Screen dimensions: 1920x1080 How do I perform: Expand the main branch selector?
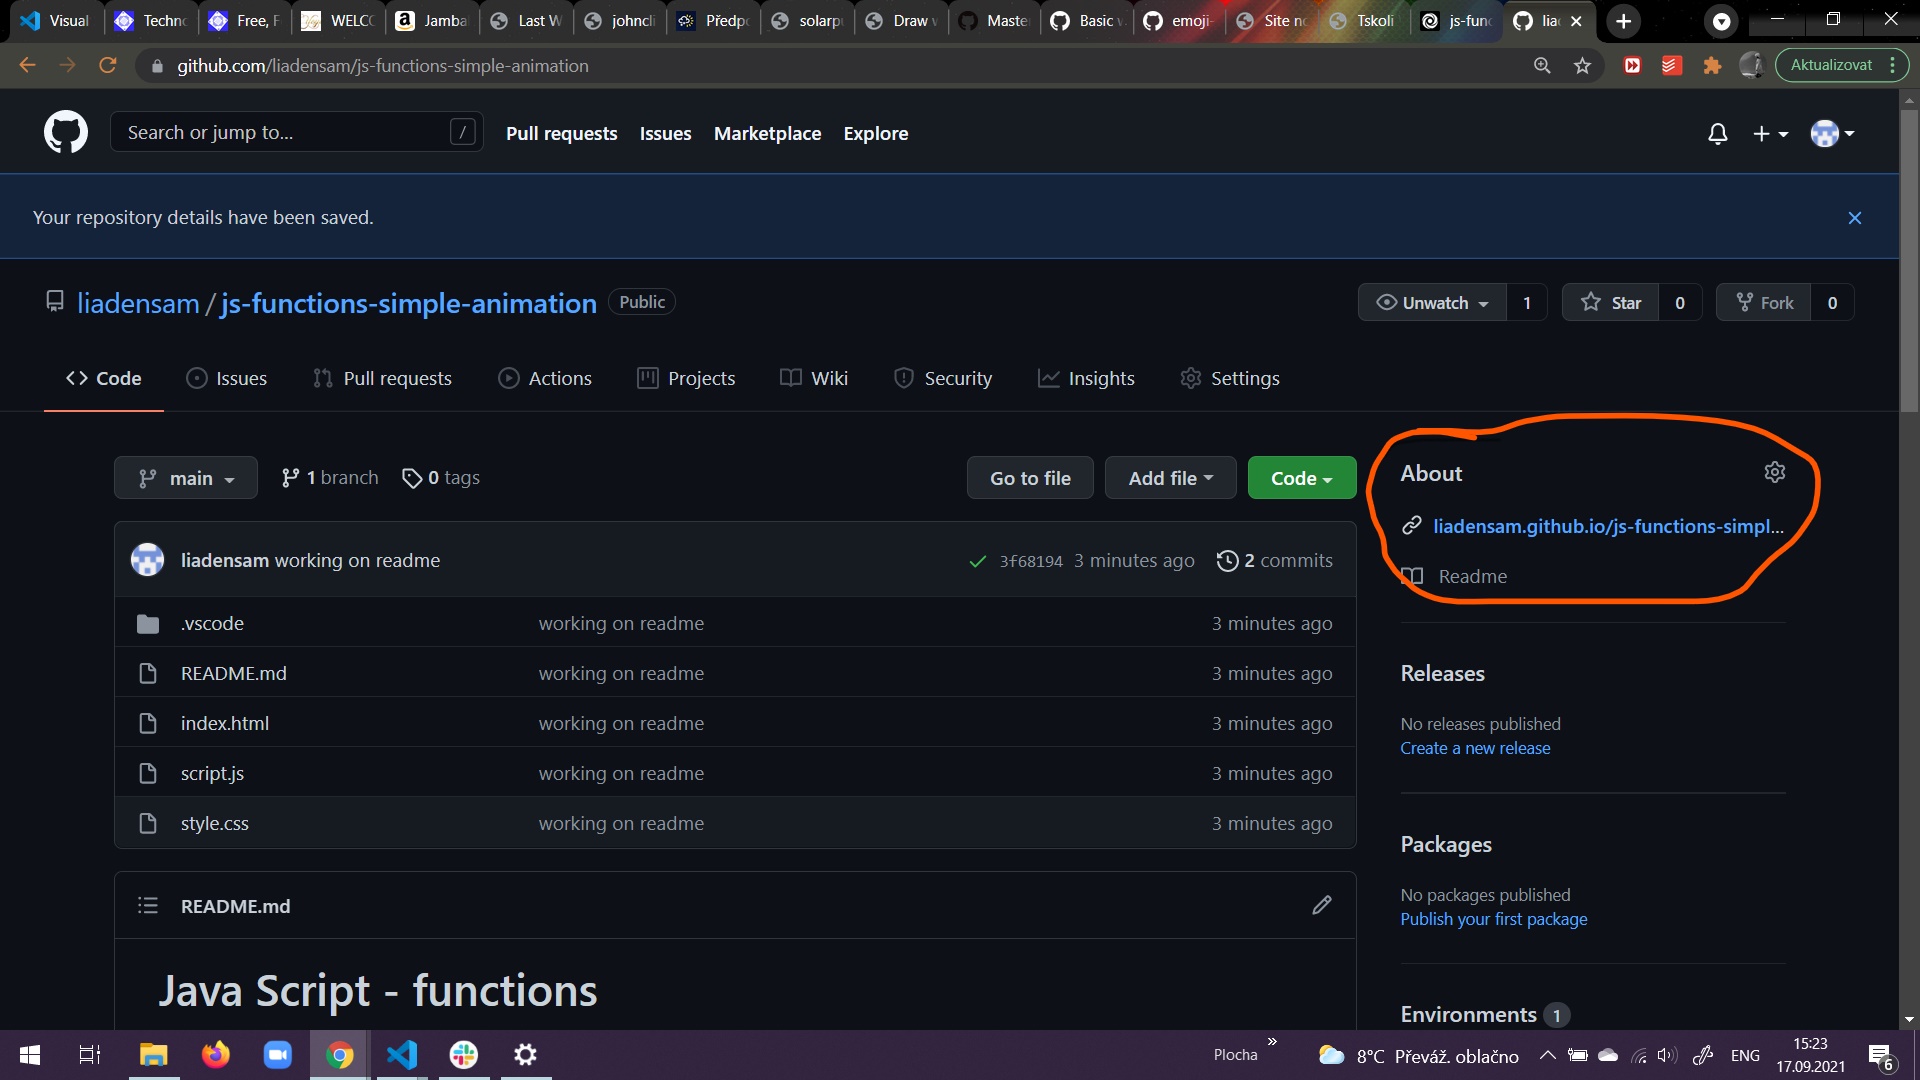185,477
